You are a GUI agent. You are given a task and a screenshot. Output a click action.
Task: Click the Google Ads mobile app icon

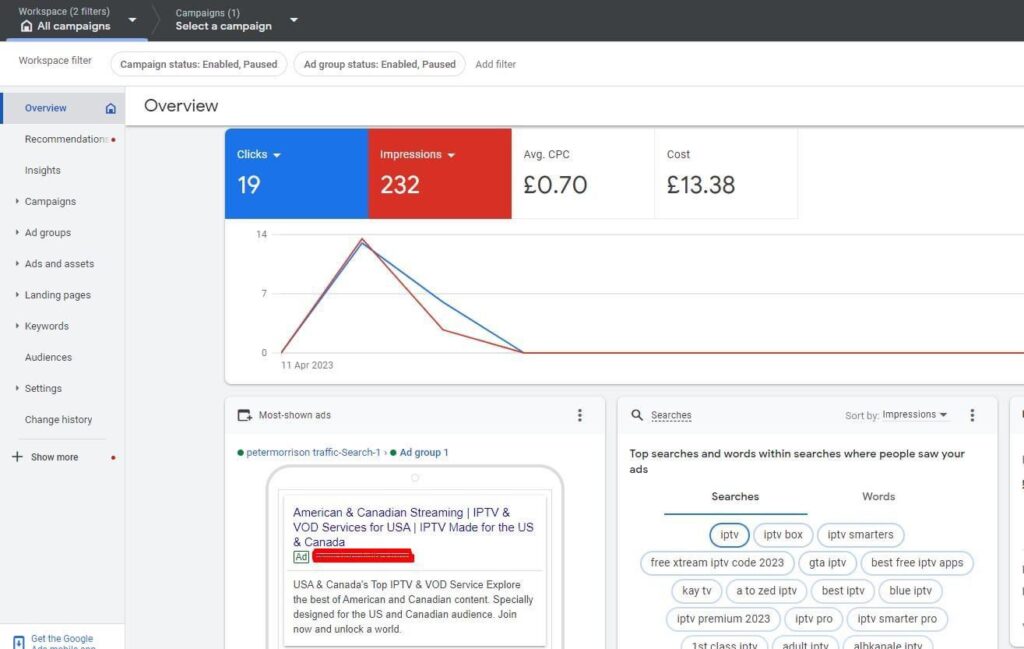click(x=18, y=642)
